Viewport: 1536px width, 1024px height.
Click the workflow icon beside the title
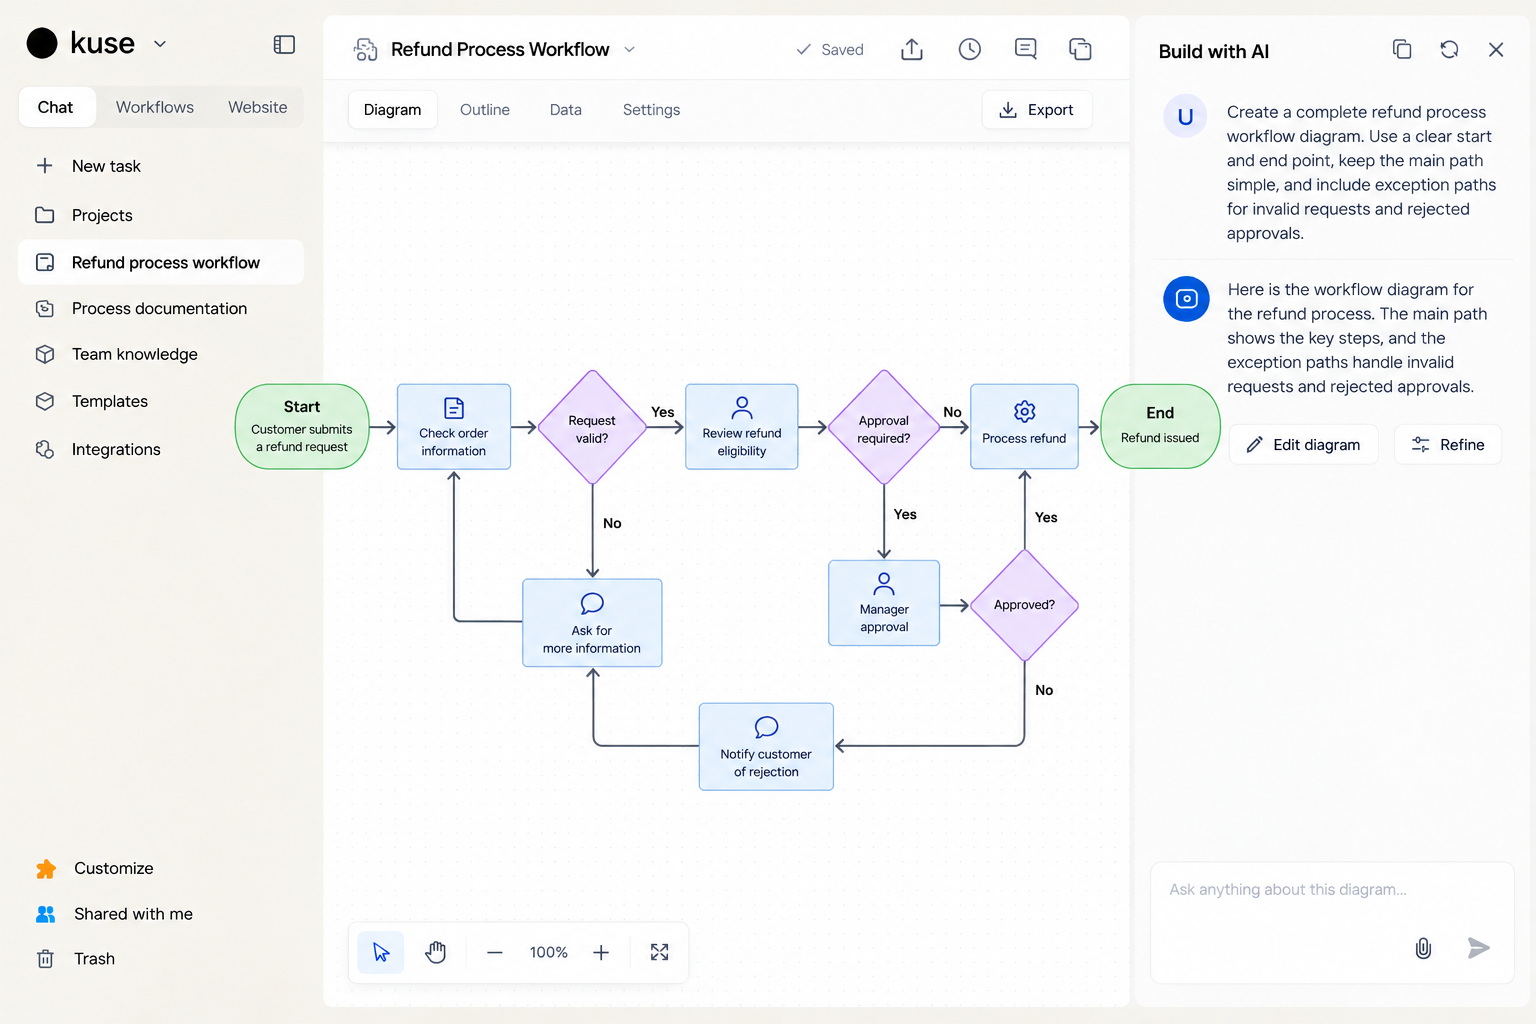(x=366, y=49)
